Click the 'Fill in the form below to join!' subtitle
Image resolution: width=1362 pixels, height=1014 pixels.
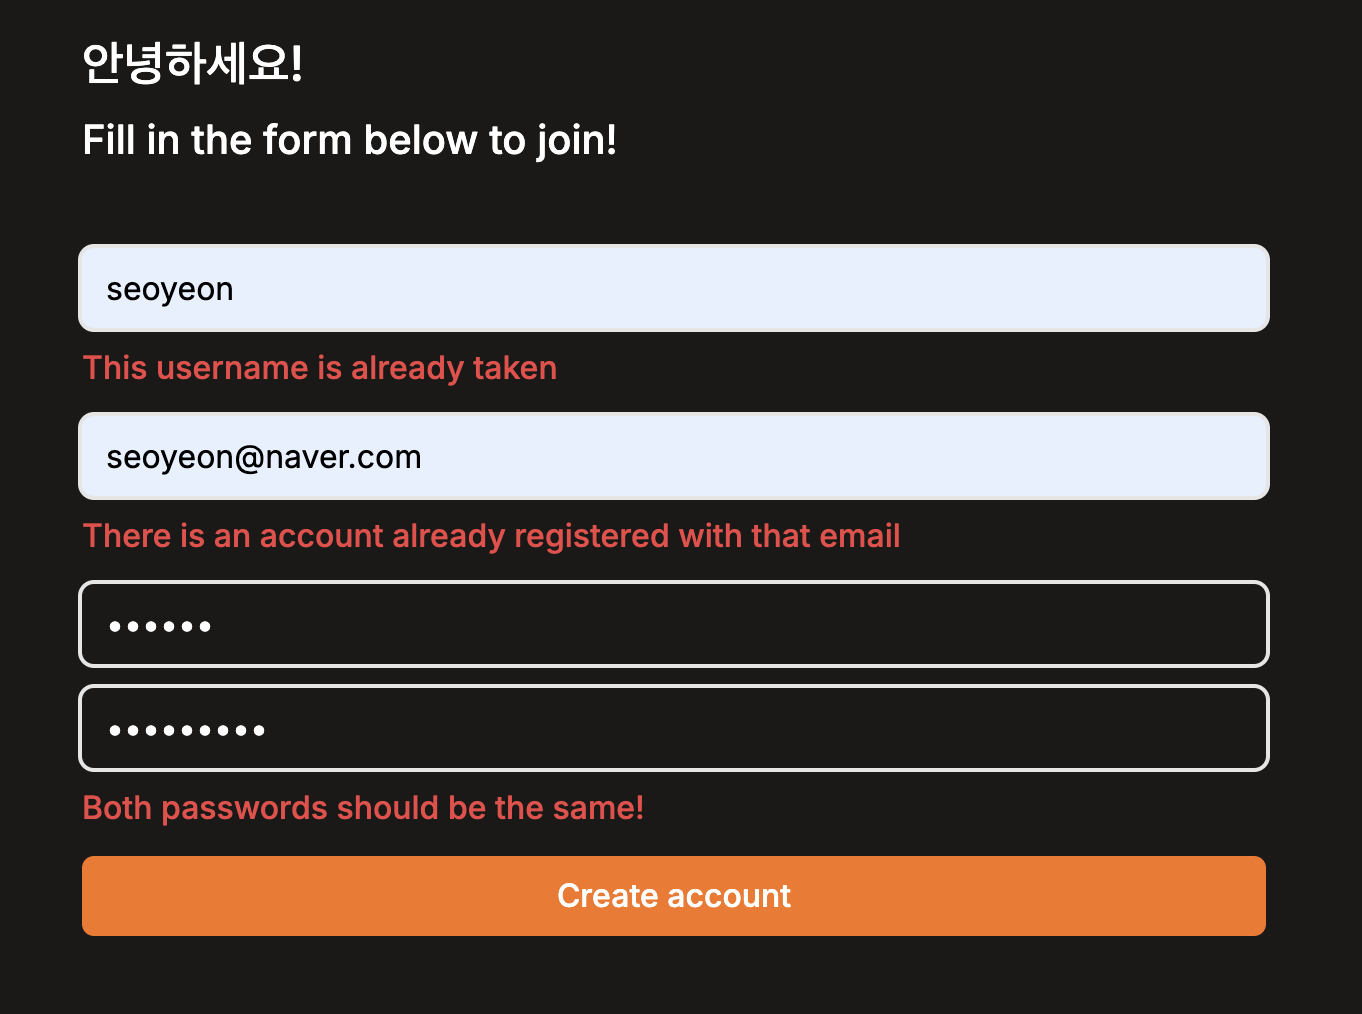[x=350, y=140]
